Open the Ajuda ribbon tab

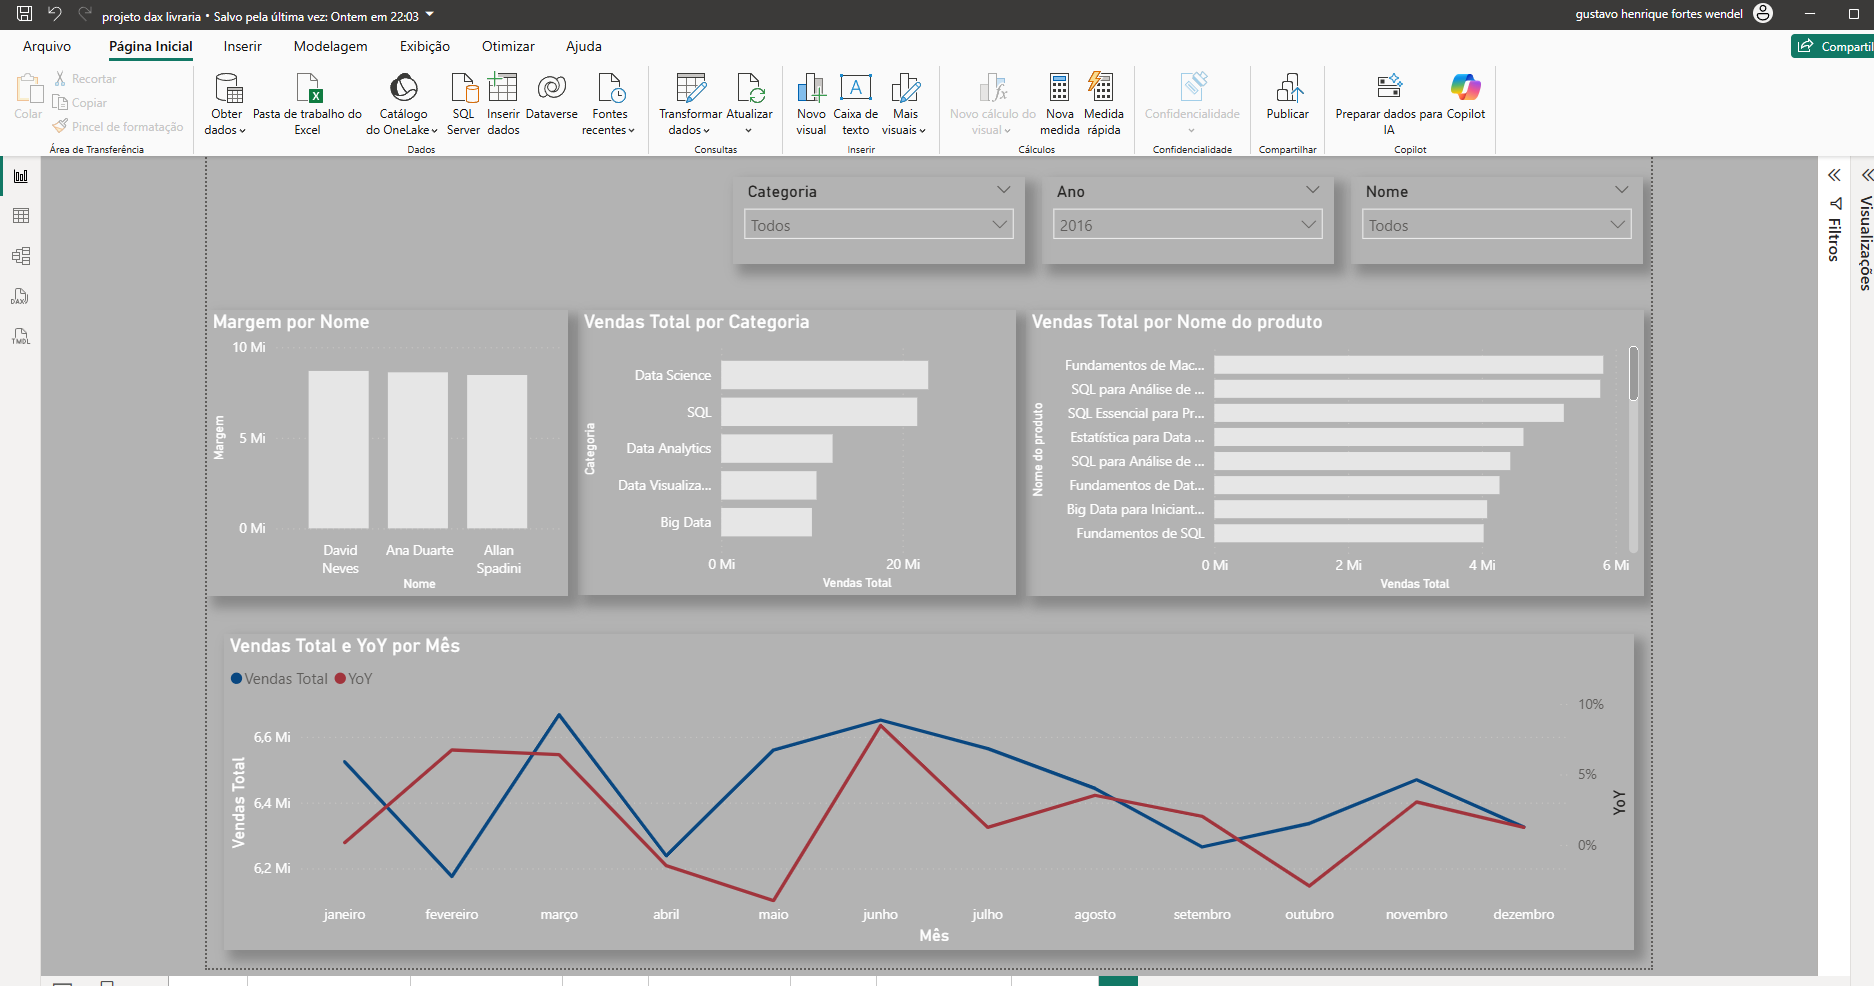coord(584,46)
